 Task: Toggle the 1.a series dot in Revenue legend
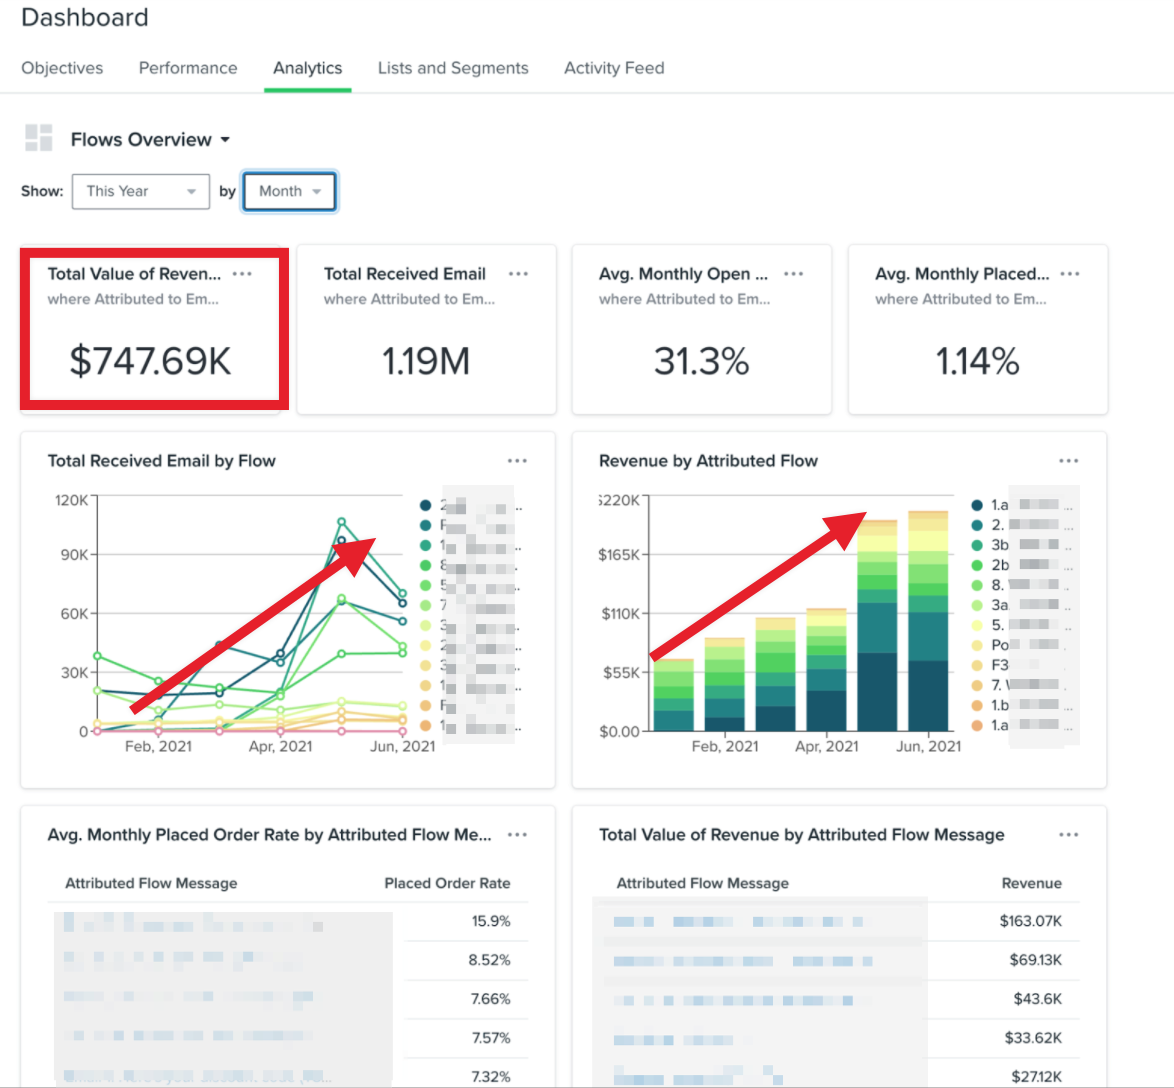(x=977, y=505)
